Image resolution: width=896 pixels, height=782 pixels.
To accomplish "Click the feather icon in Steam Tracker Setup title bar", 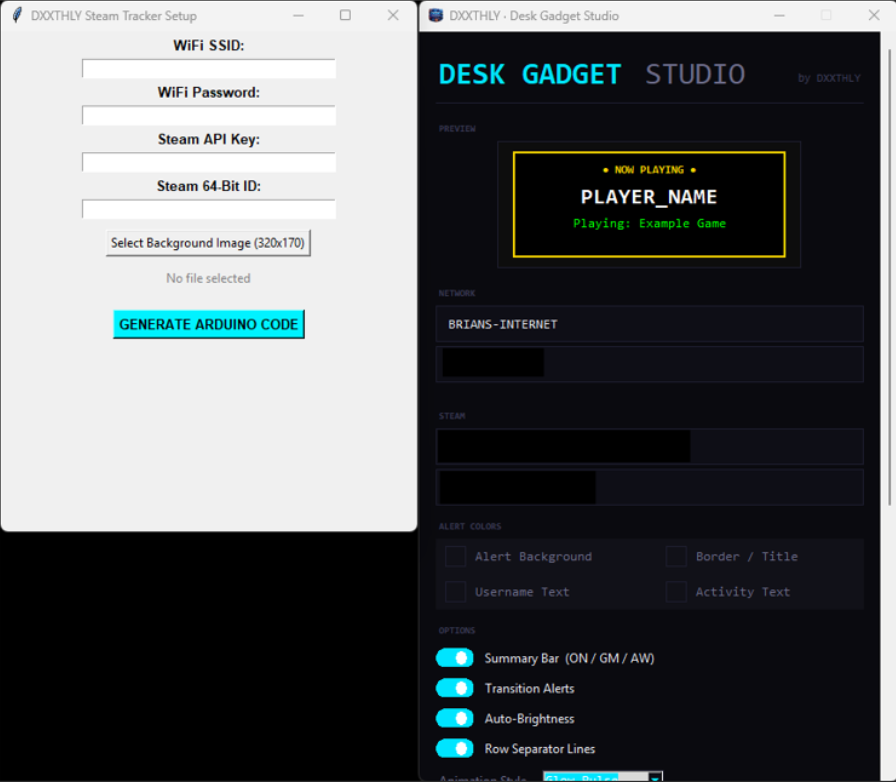I will [17, 15].
